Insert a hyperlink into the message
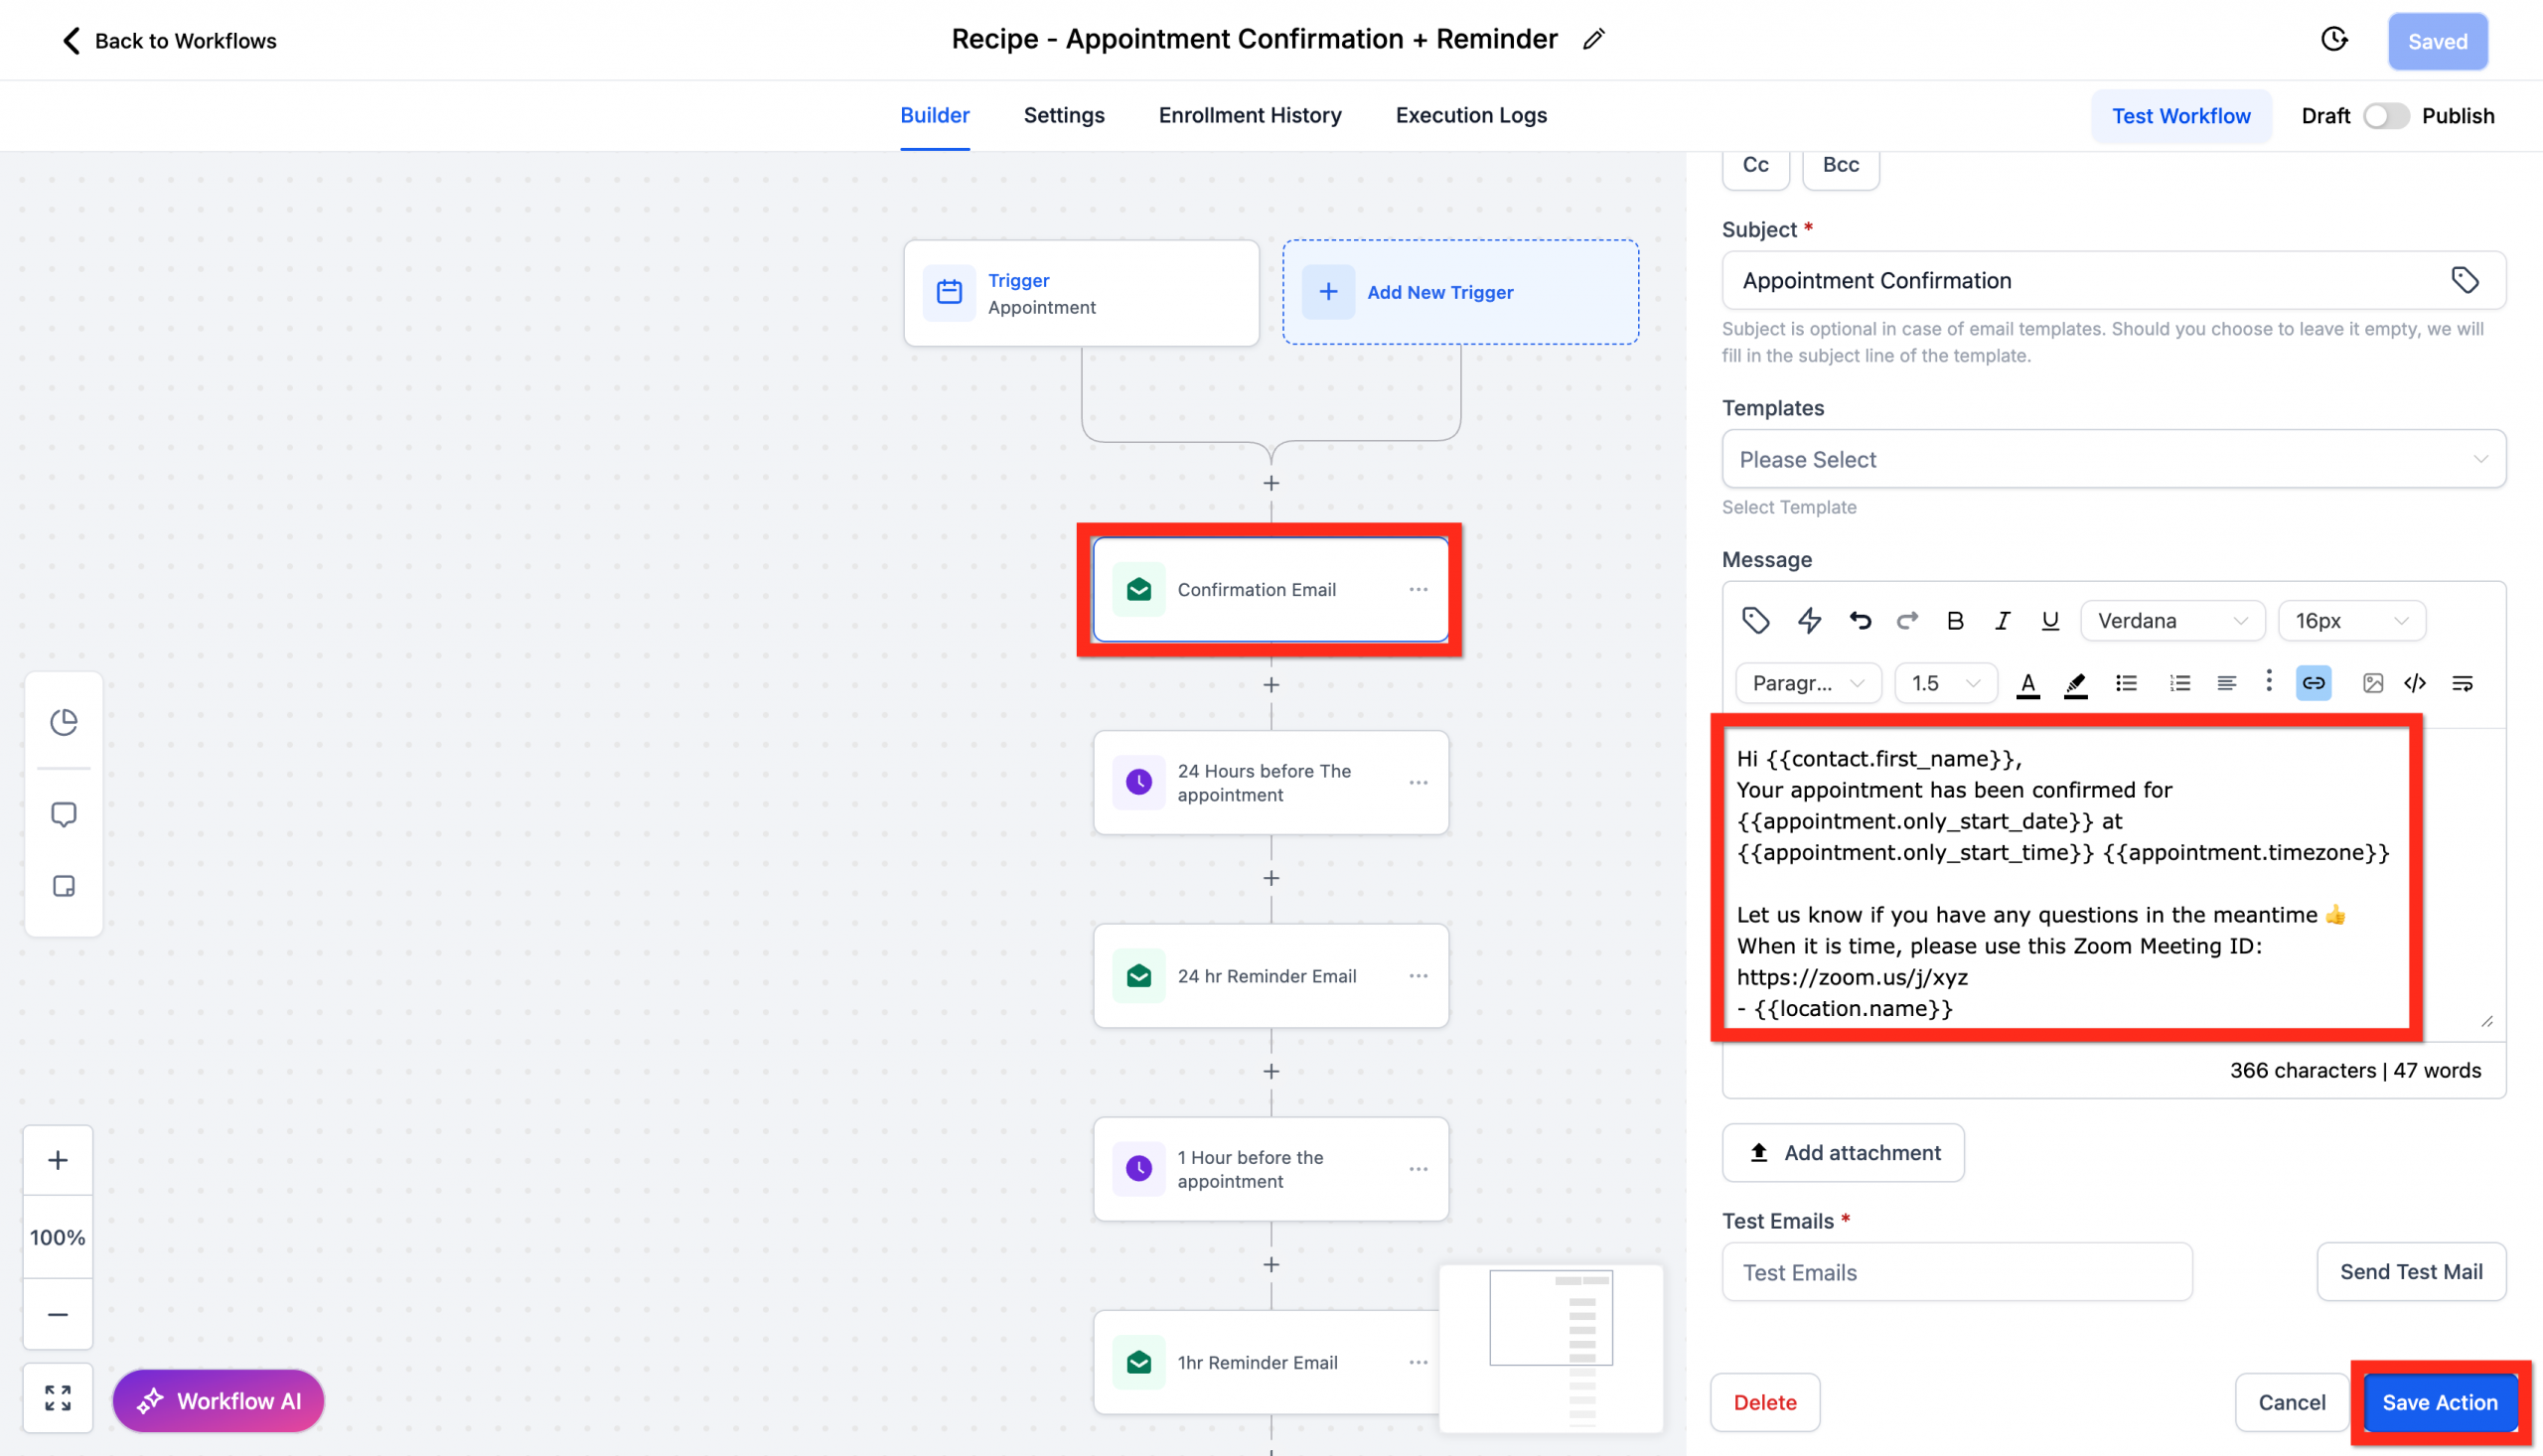 (2313, 683)
